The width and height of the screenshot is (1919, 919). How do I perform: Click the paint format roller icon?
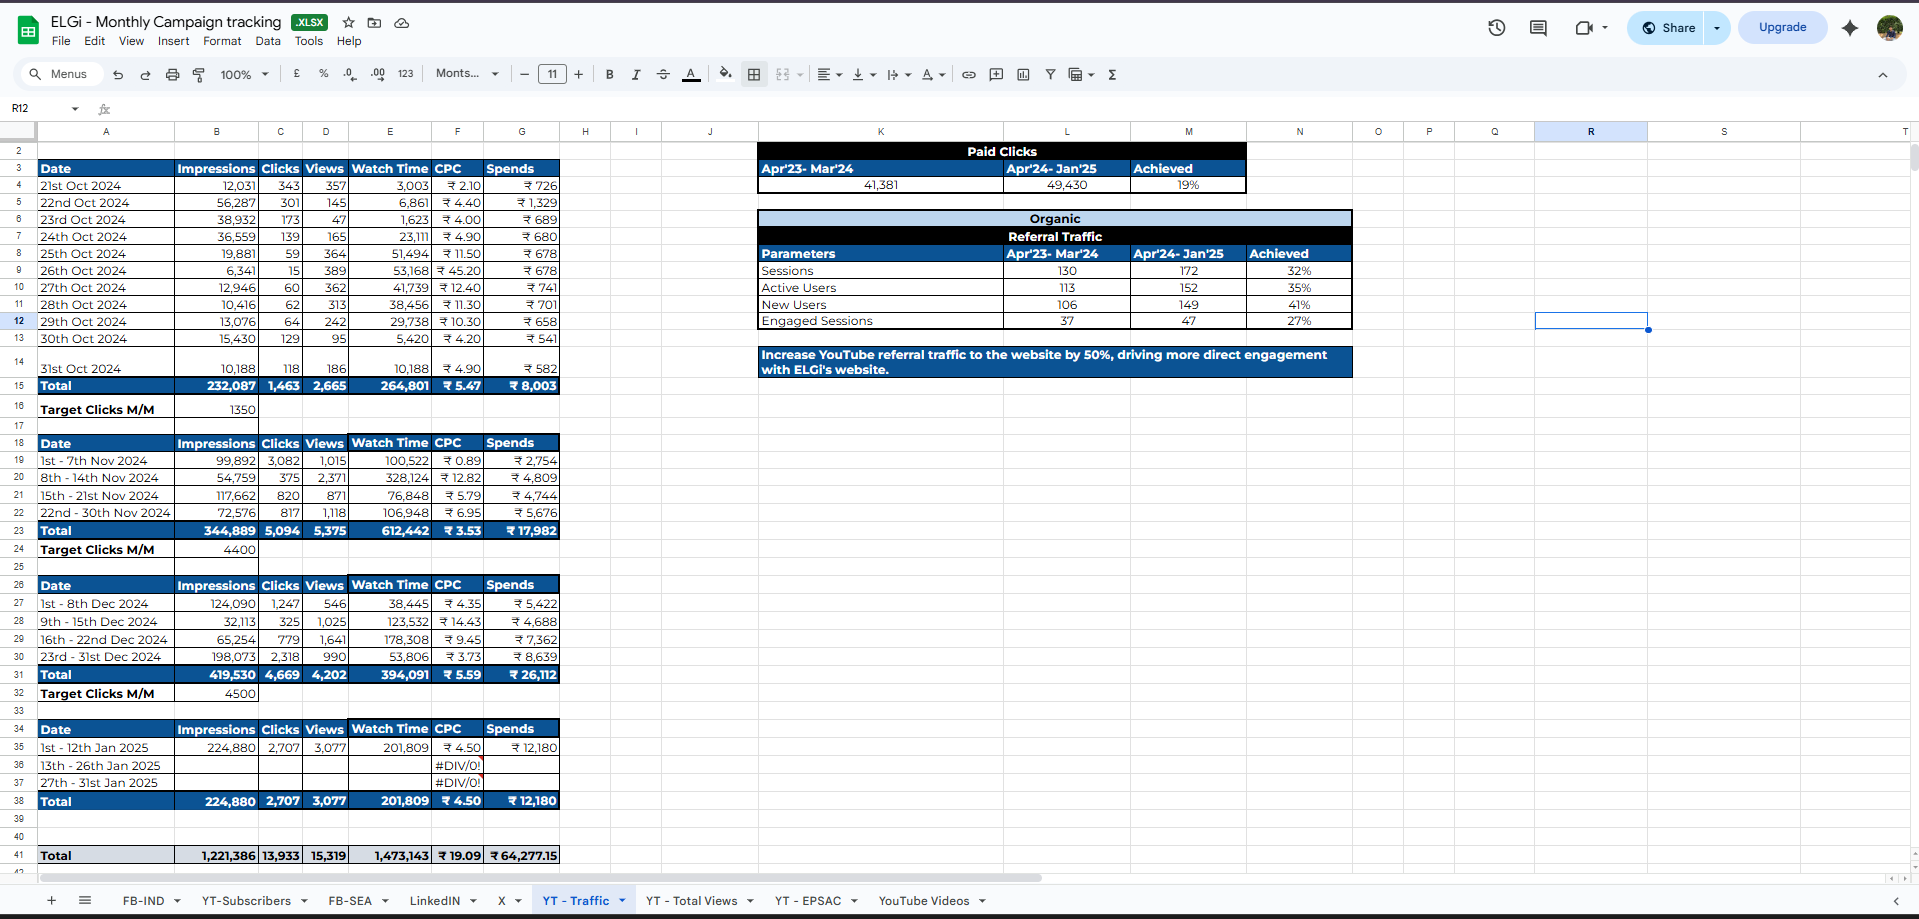click(x=199, y=74)
